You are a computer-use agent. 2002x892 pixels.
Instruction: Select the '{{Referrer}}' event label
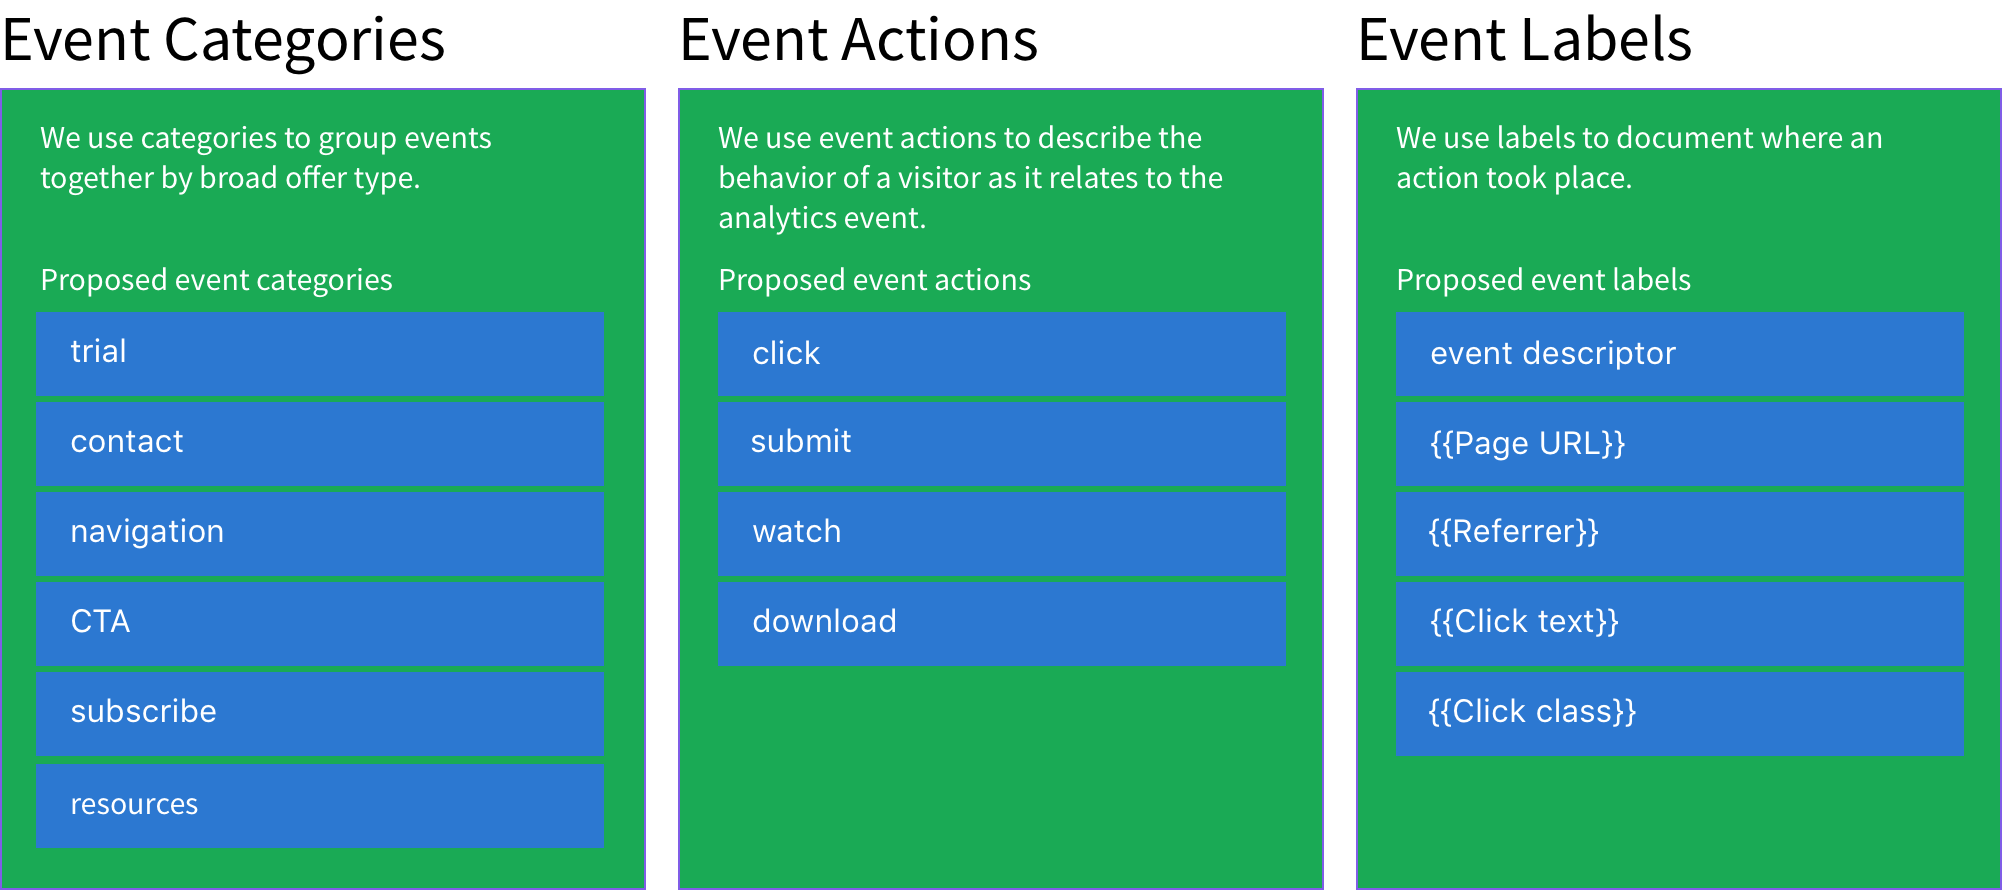[1679, 533]
